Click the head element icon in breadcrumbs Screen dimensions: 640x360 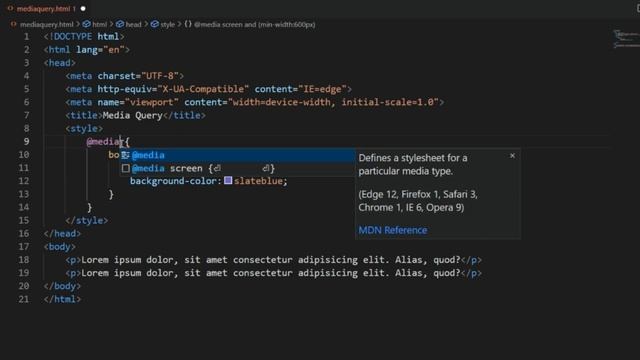(x=120, y=24)
